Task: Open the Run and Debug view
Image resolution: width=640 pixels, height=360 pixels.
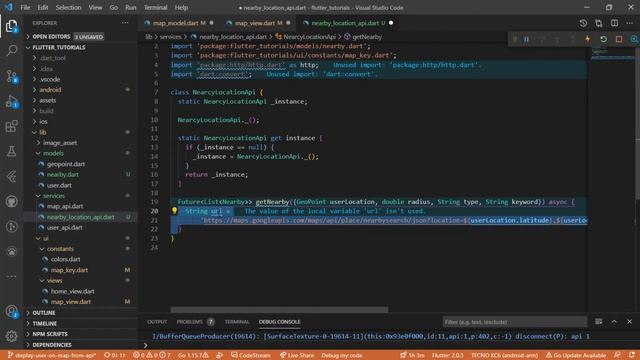Action: pos(11,101)
